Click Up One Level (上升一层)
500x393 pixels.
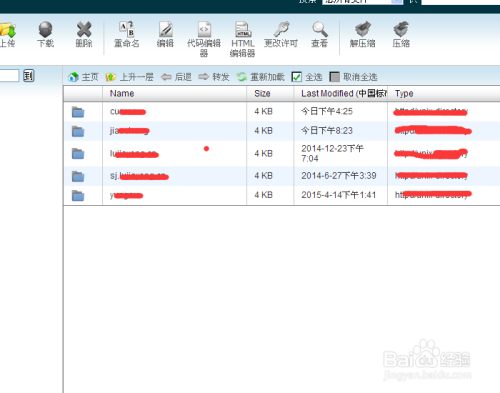[130, 77]
